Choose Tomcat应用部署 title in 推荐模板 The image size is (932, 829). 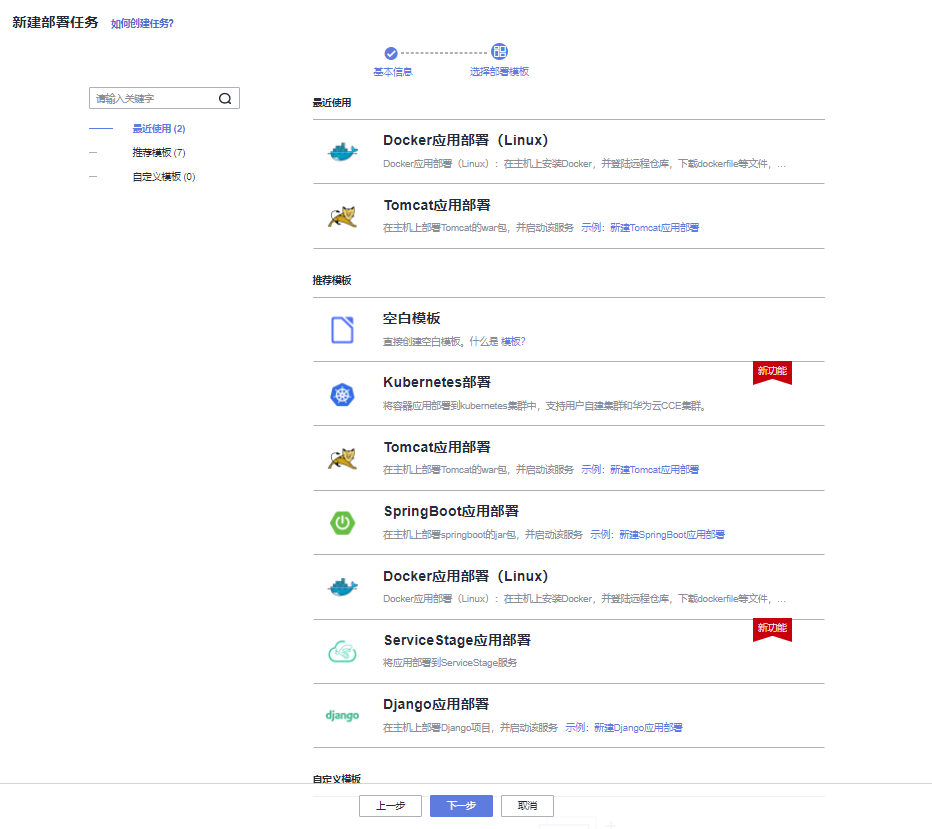tap(437, 447)
